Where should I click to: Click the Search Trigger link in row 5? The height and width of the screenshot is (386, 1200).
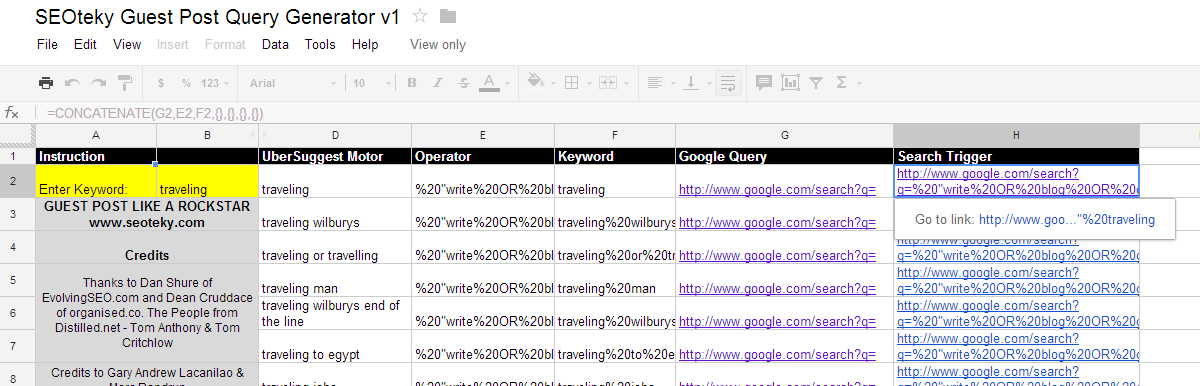[x=1016, y=280]
